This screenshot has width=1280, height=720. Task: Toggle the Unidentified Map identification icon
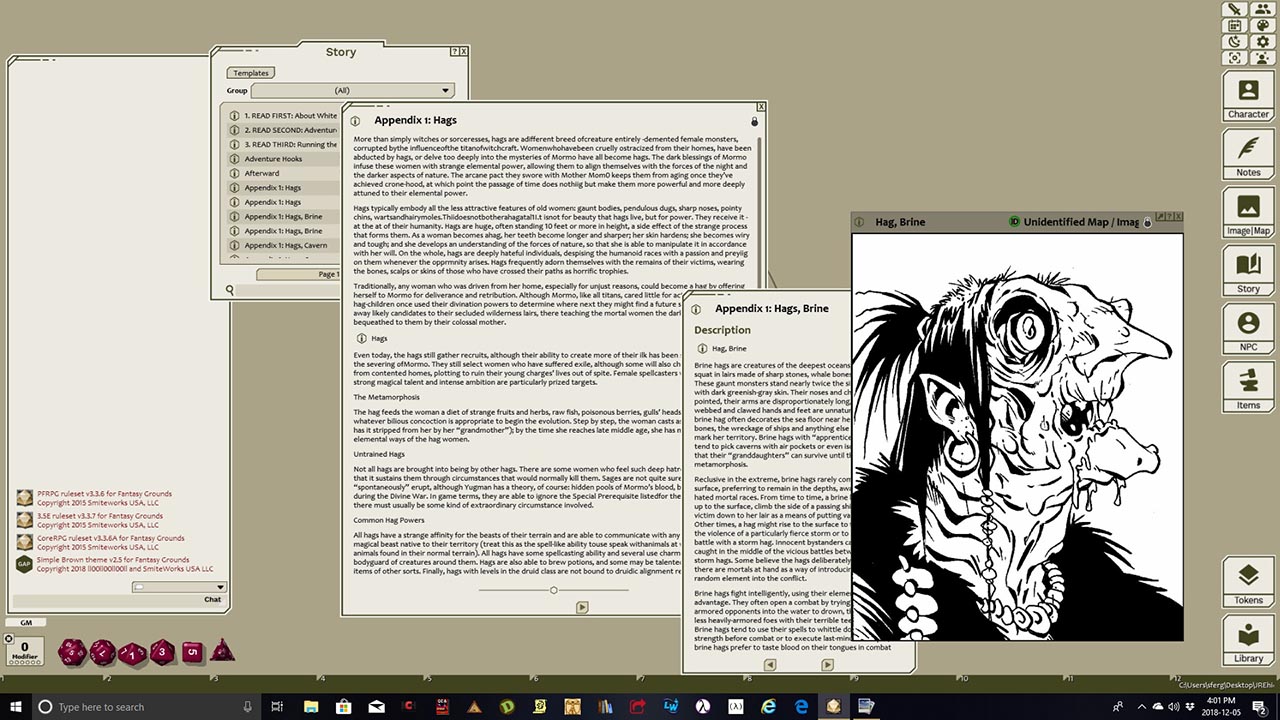[1014, 221]
